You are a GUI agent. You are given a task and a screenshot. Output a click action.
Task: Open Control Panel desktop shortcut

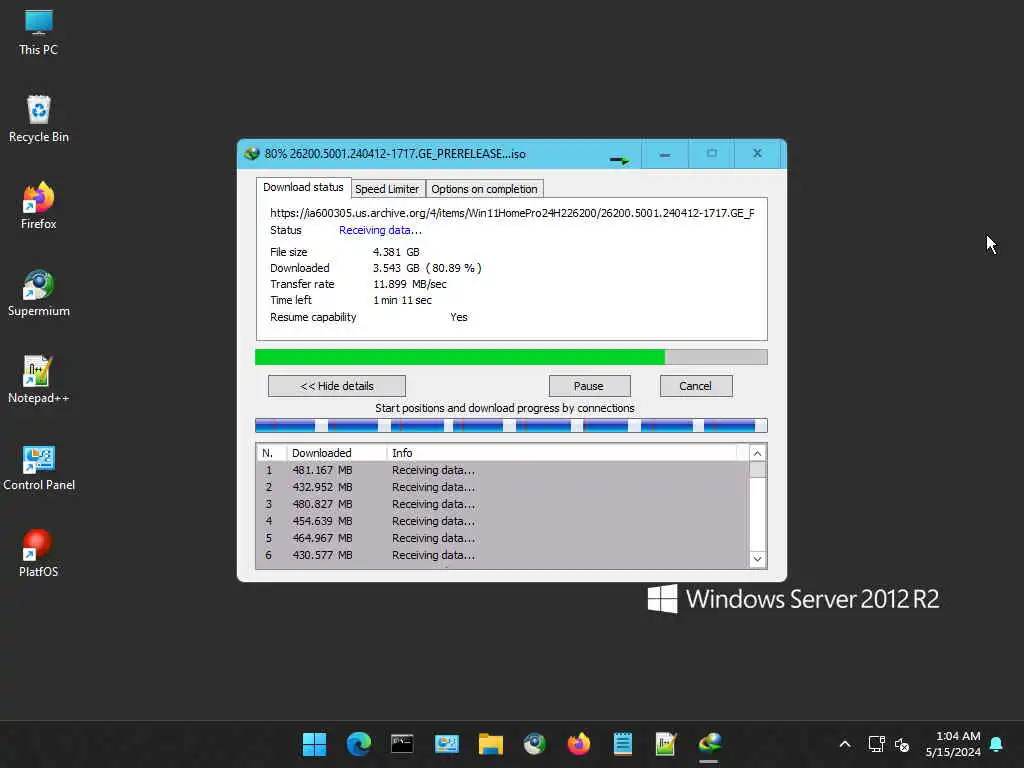(x=39, y=467)
